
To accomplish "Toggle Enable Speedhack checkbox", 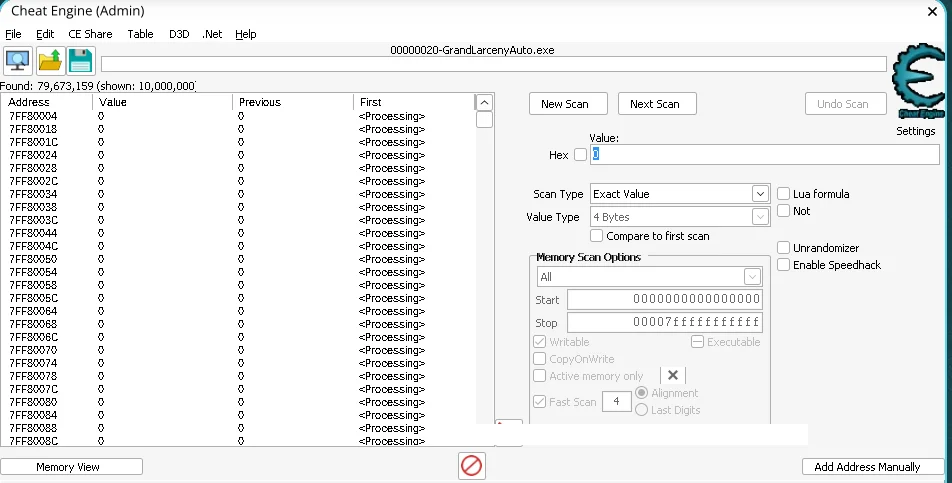I will 784,265.
